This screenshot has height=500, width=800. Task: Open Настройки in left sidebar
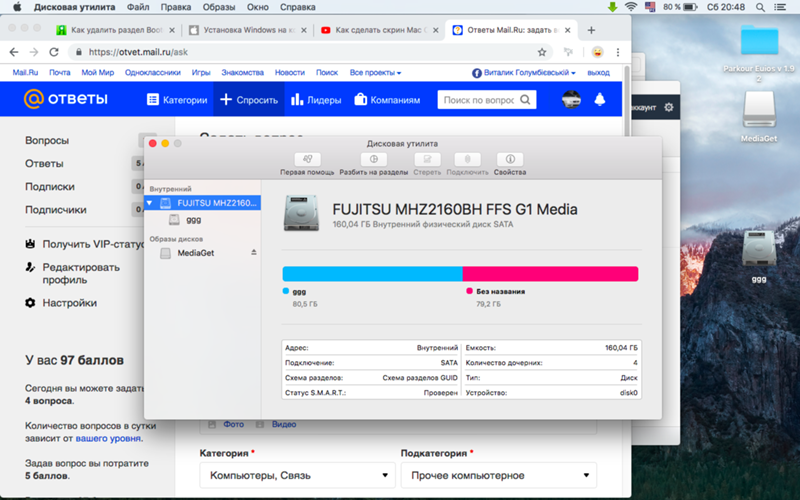pyautogui.click(x=61, y=303)
